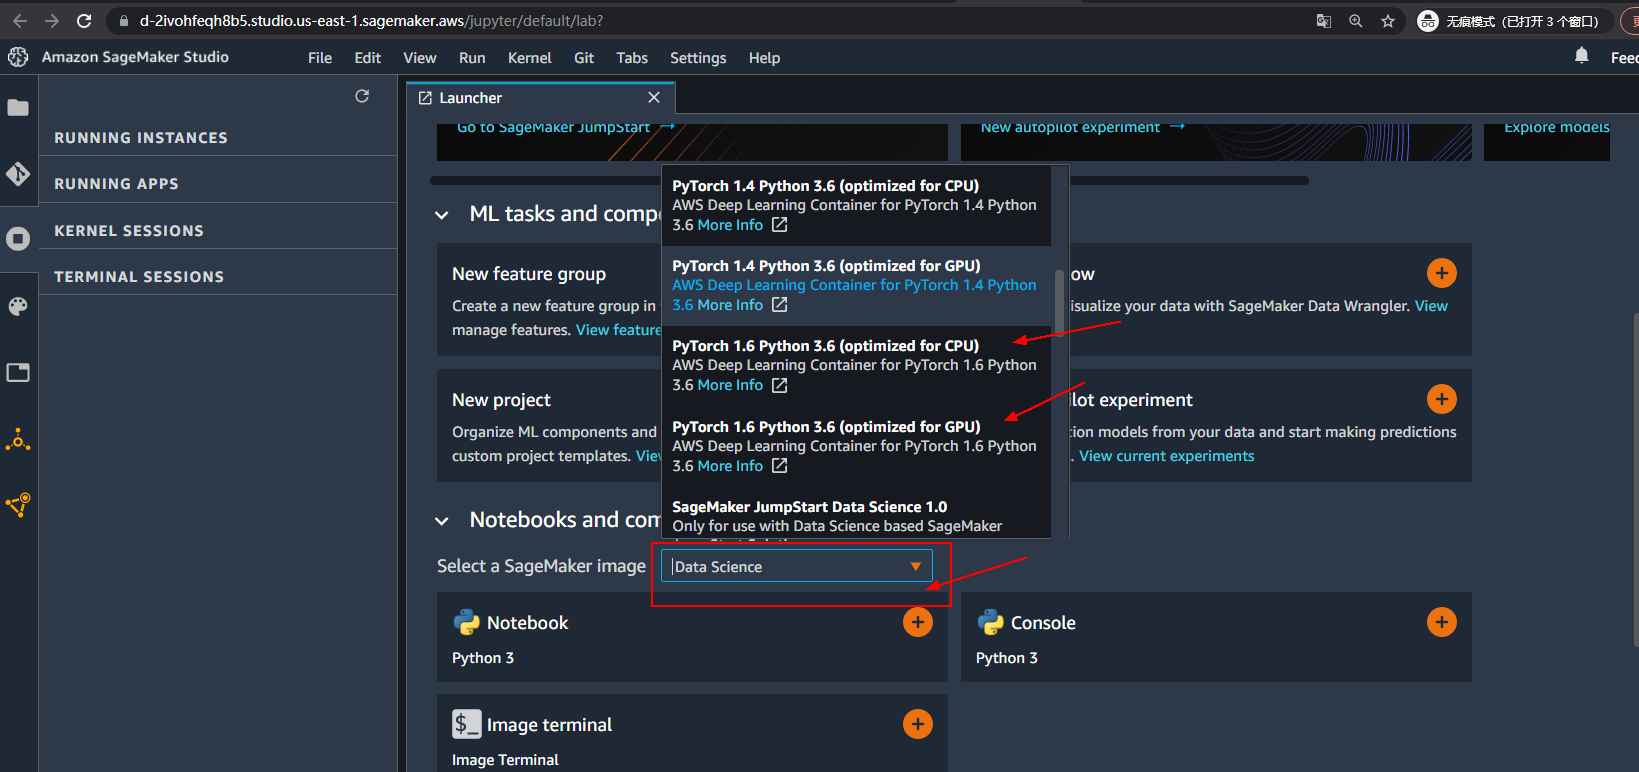Screen dimensions: 1639x772
Task: Select PyTorch 1.6 Python 3.6 CPU option
Action: pos(856,365)
